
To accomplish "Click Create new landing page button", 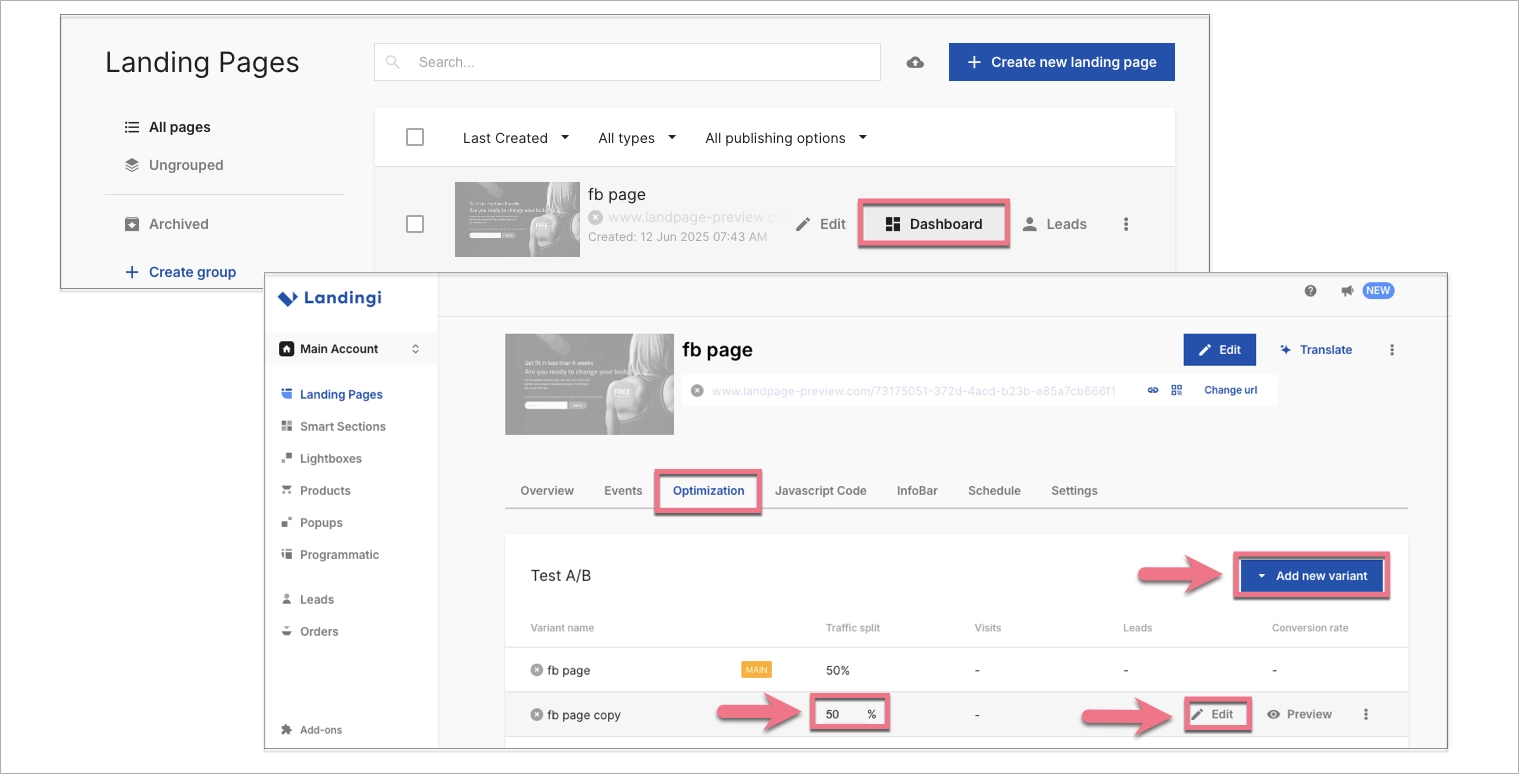I will point(1061,62).
